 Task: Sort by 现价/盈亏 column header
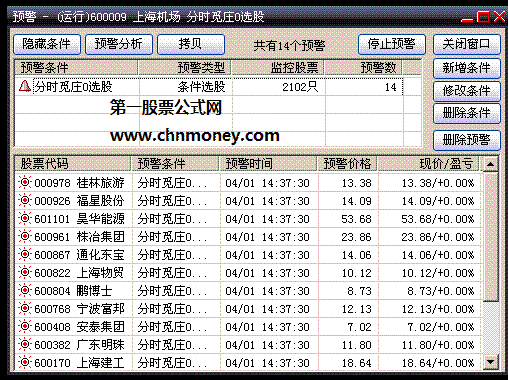(x=428, y=164)
